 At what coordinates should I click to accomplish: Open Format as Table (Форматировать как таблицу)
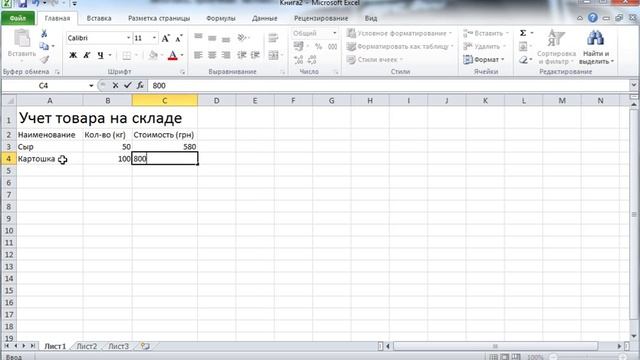pos(400,47)
